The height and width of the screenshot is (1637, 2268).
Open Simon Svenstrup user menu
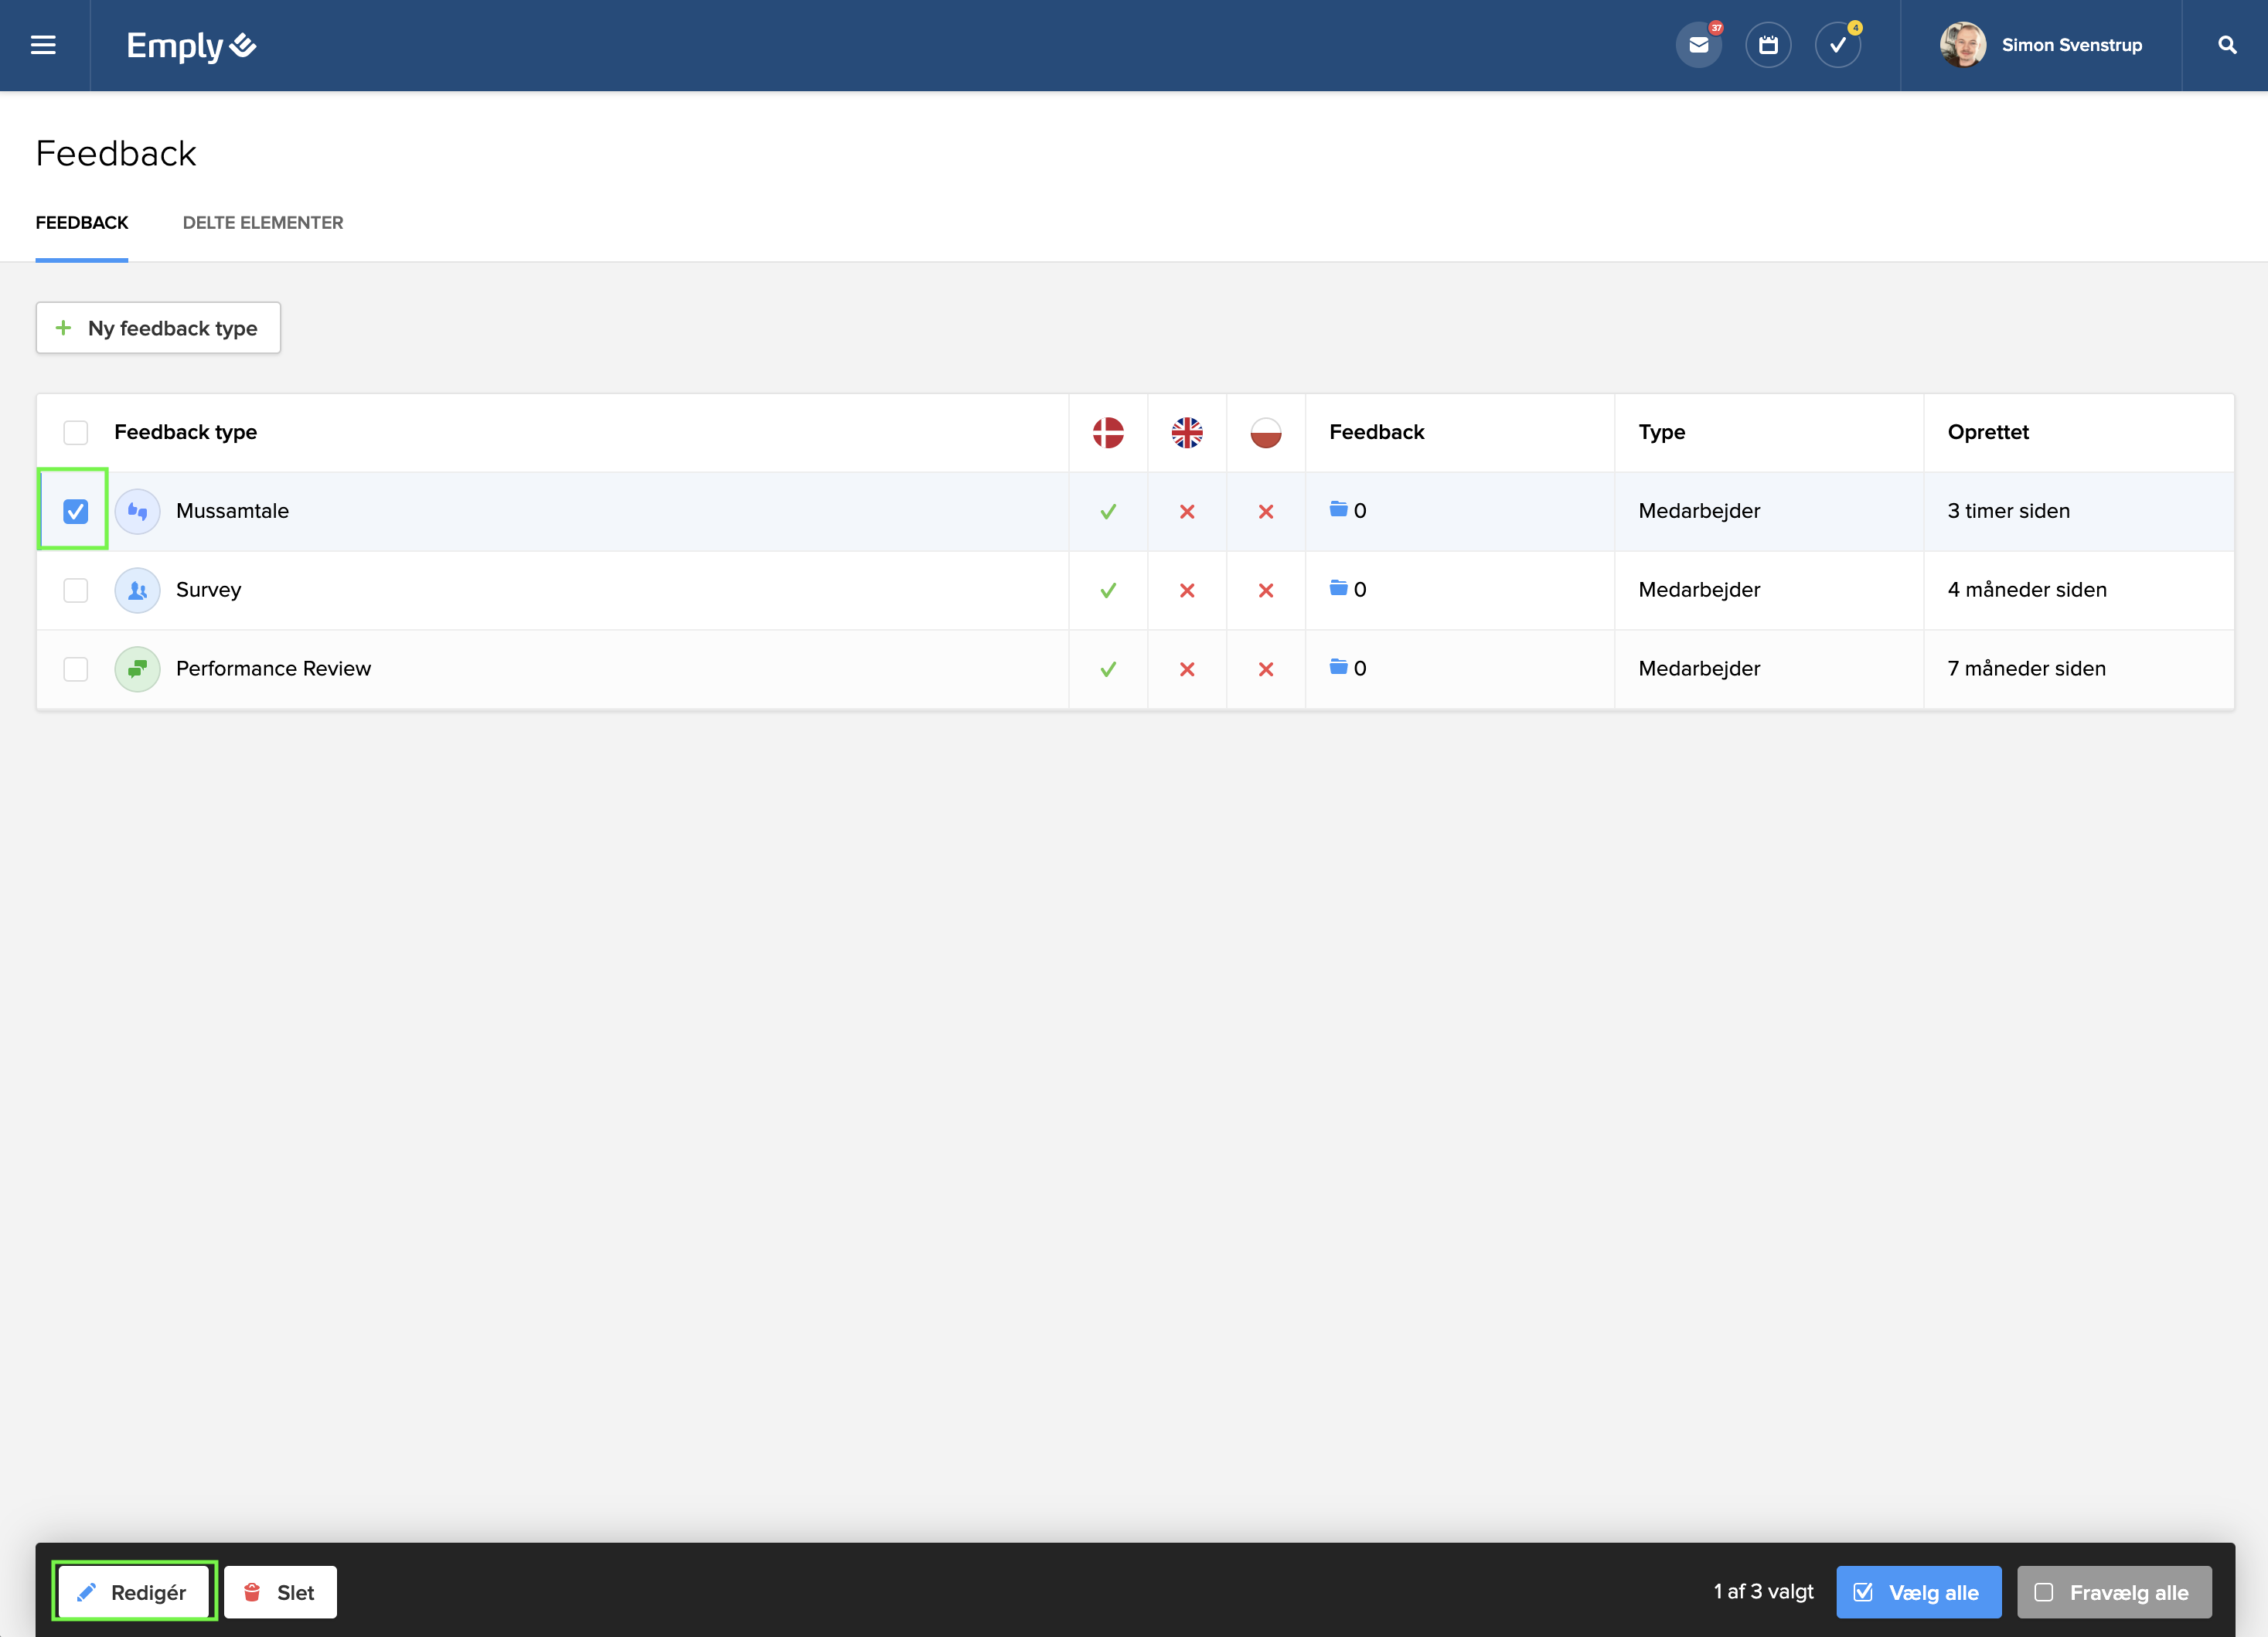point(2042,45)
